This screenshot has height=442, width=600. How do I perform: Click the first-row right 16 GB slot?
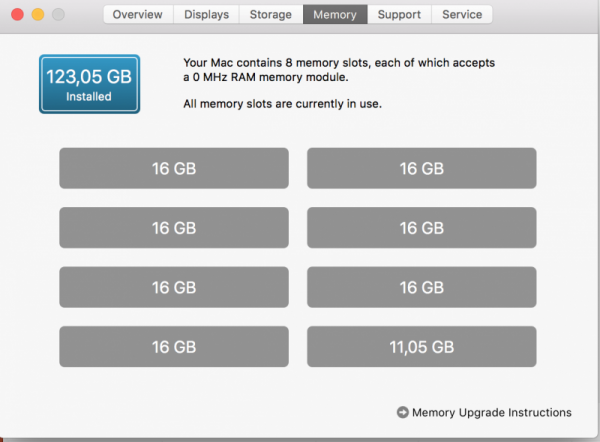coord(421,168)
